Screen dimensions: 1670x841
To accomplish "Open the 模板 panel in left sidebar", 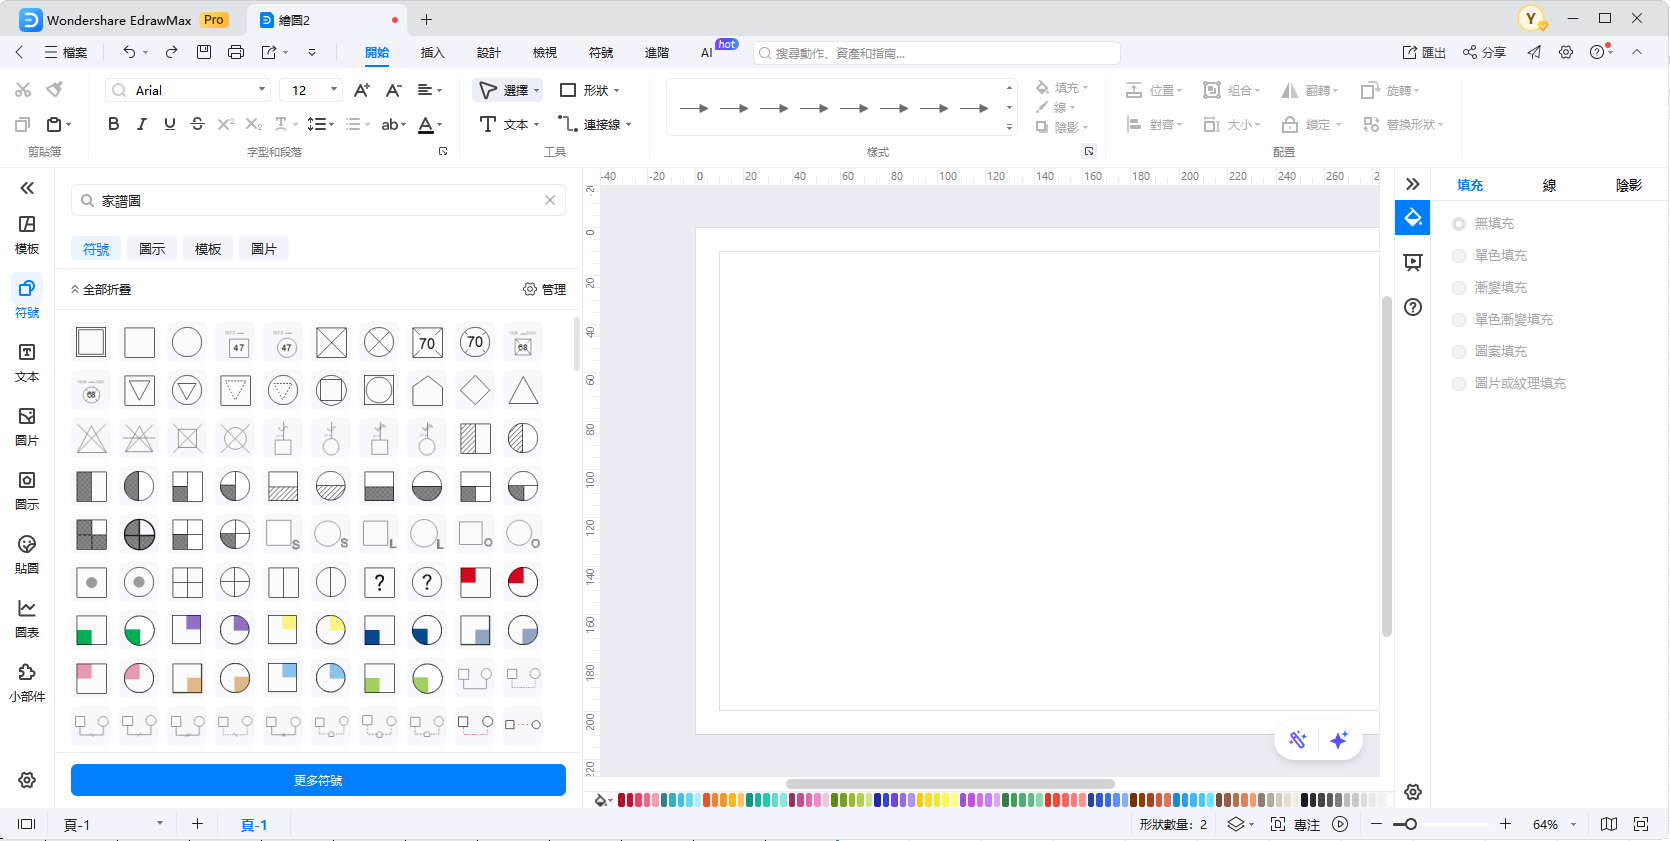I will (27, 234).
